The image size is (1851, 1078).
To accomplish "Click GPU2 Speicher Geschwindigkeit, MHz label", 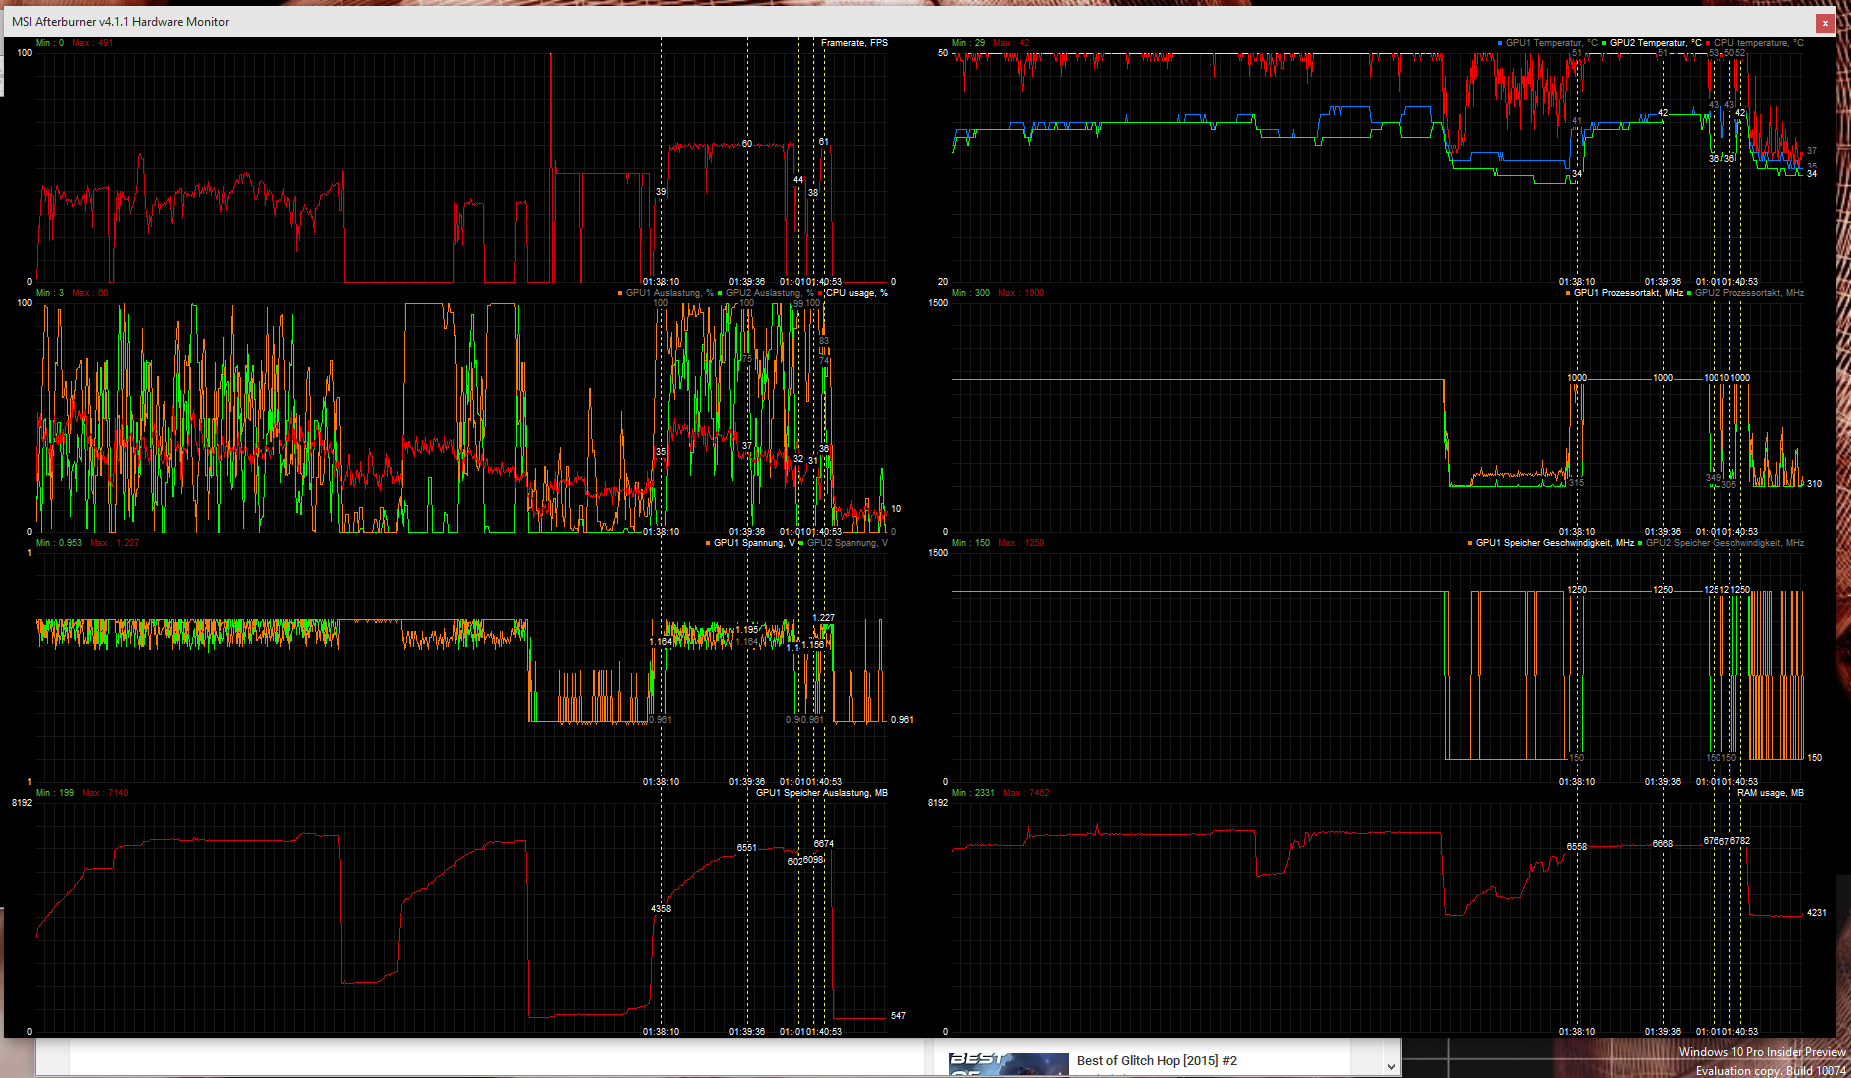I will click(1725, 543).
